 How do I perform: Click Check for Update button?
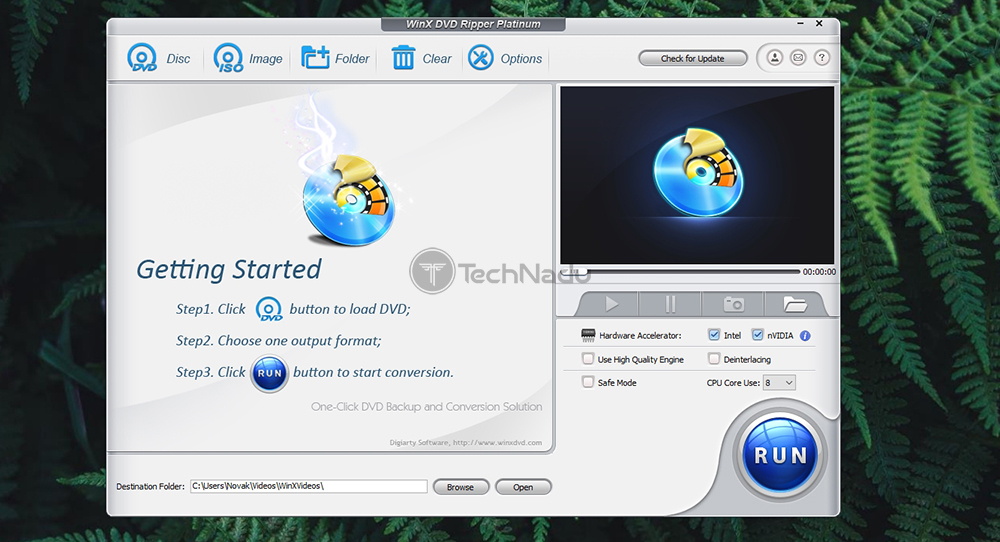(693, 58)
